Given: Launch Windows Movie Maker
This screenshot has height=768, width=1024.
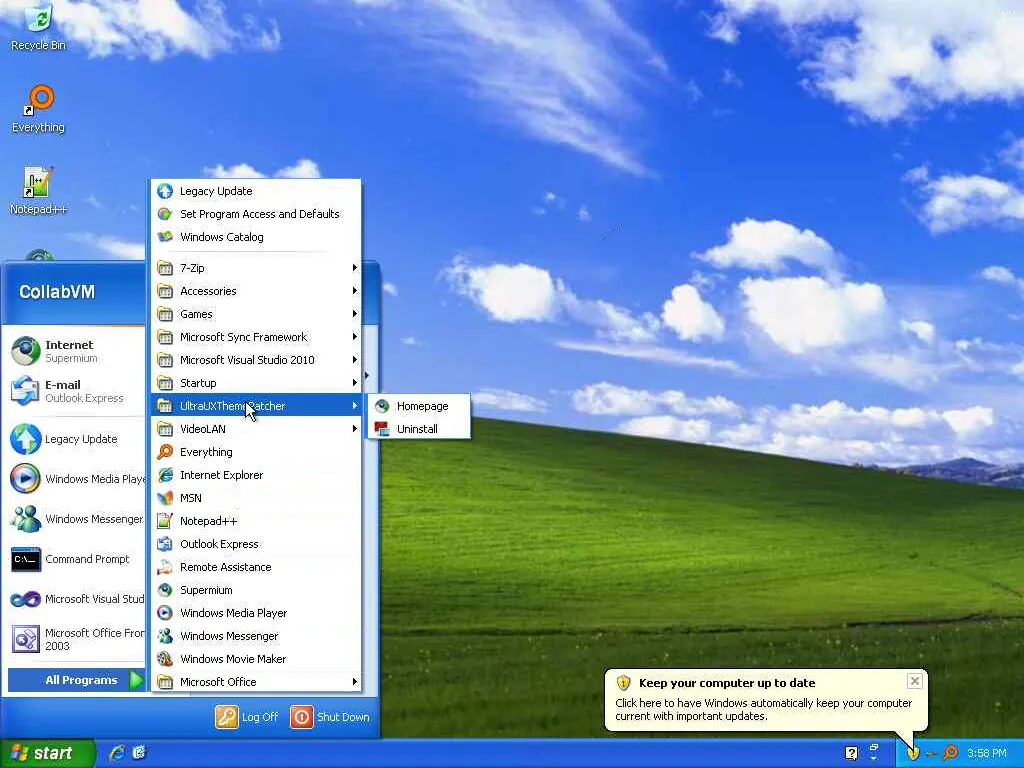Looking at the screenshot, I should (256, 658).
